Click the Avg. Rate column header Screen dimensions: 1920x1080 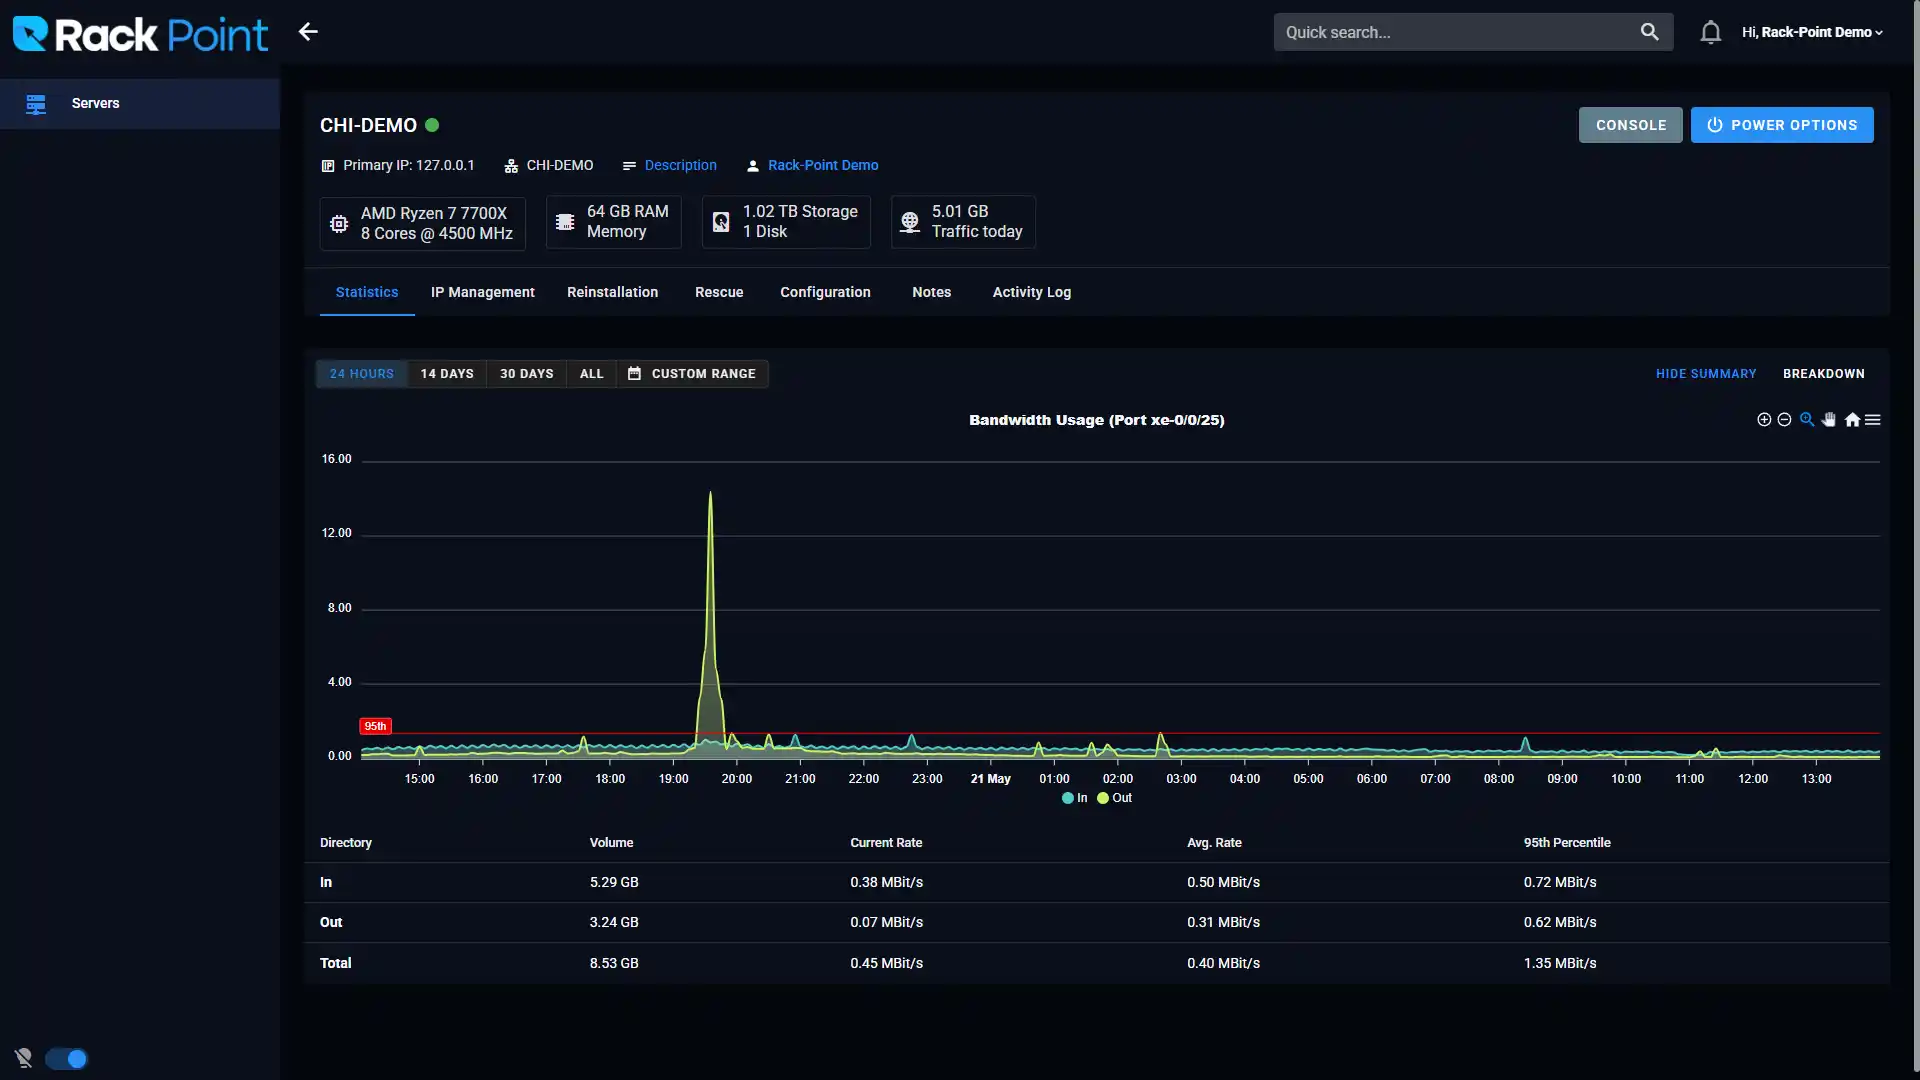[x=1214, y=843]
